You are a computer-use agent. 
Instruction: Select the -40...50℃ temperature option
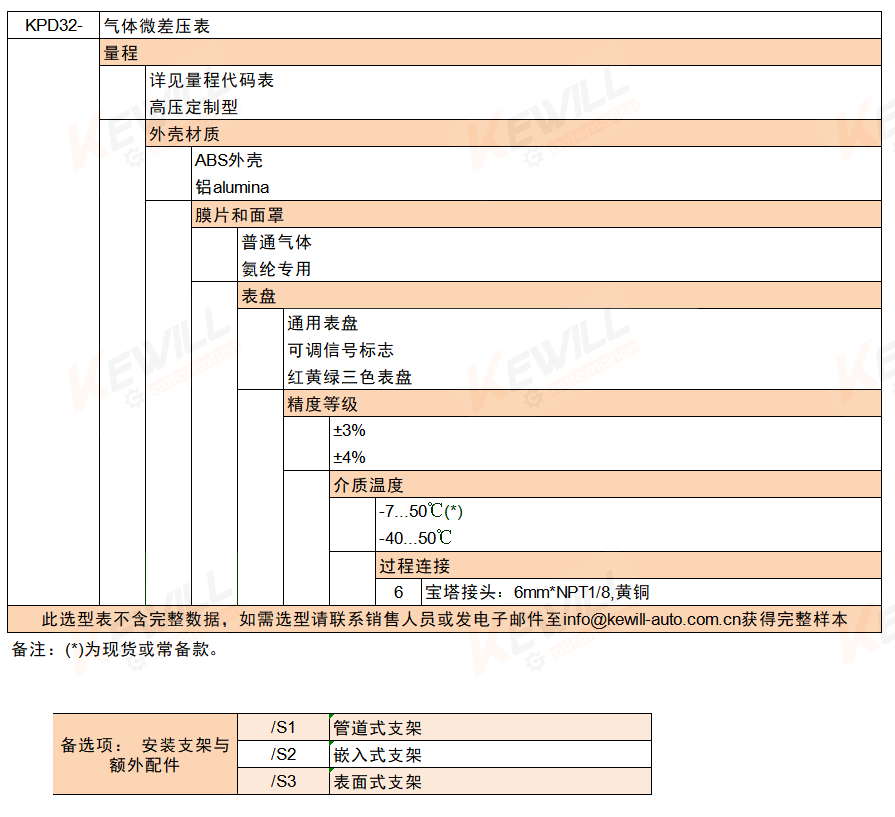(x=628, y=538)
